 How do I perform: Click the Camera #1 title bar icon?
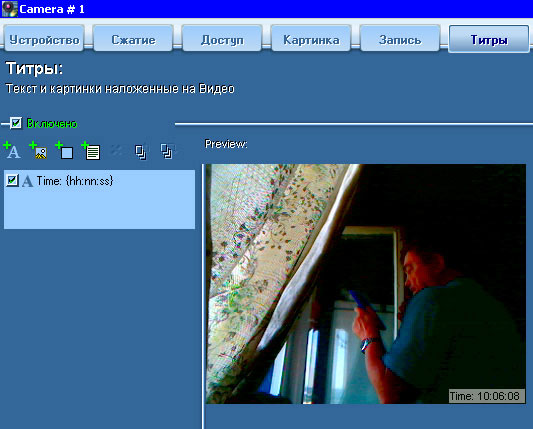pyautogui.click(x=10, y=9)
